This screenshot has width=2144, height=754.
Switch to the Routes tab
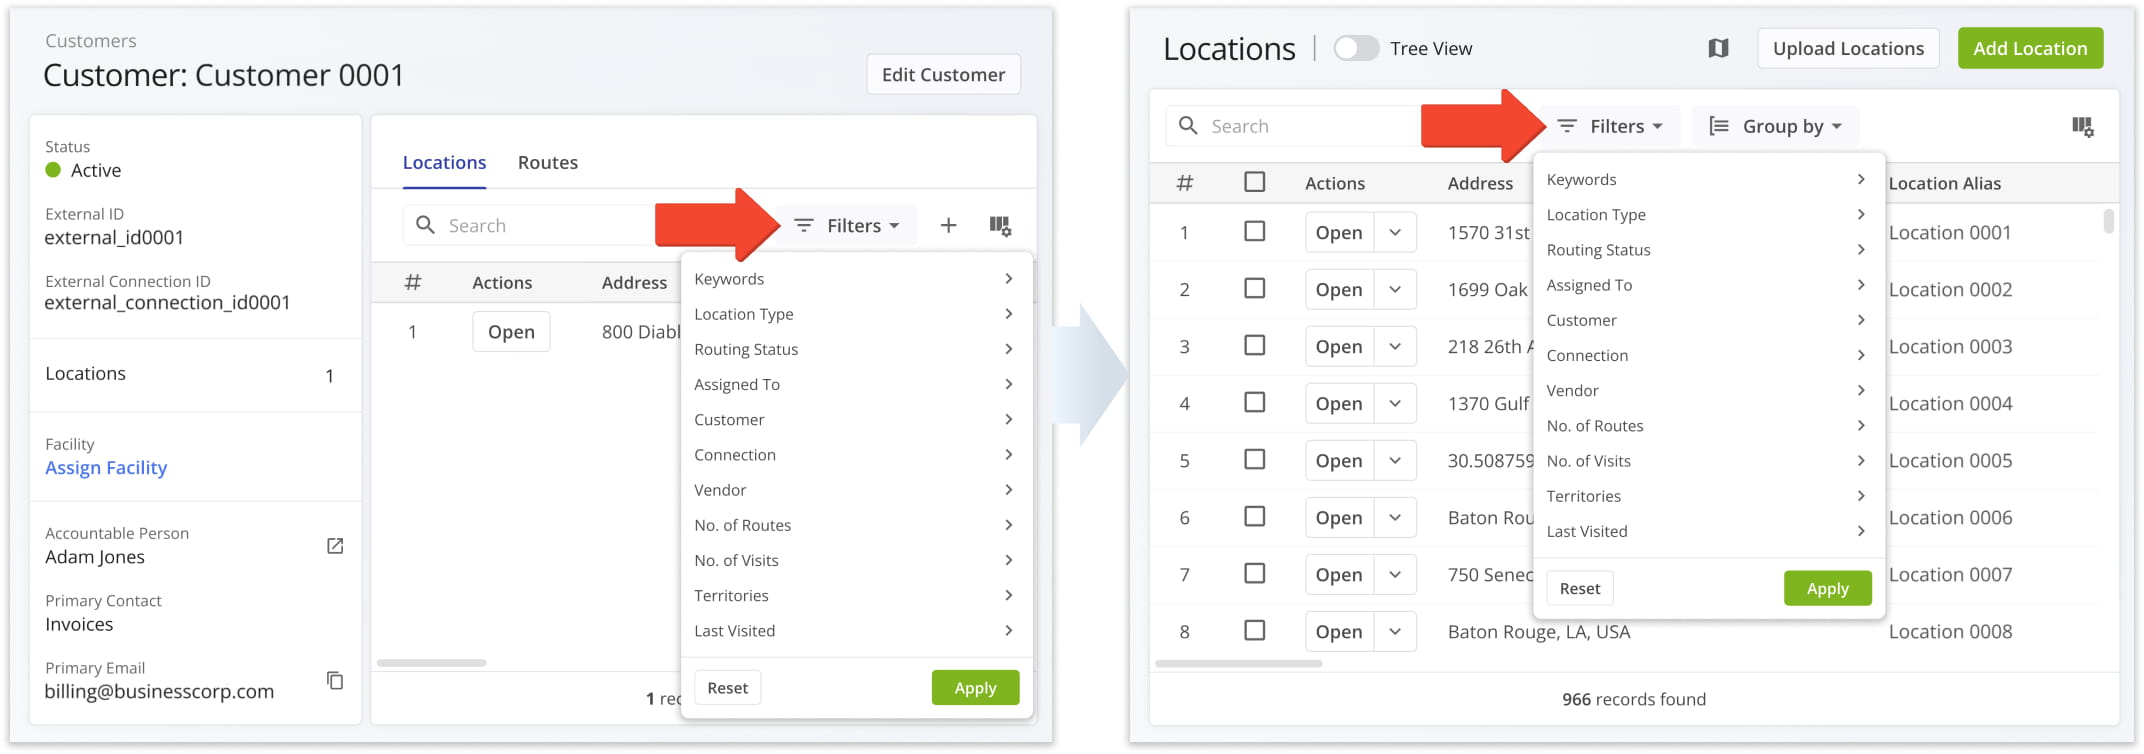click(x=547, y=163)
